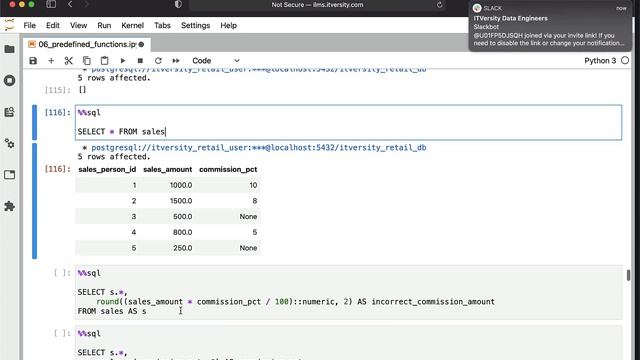Run the selected cell play icon
Image resolution: width=640 pixels, height=360 pixels.
coord(122,61)
